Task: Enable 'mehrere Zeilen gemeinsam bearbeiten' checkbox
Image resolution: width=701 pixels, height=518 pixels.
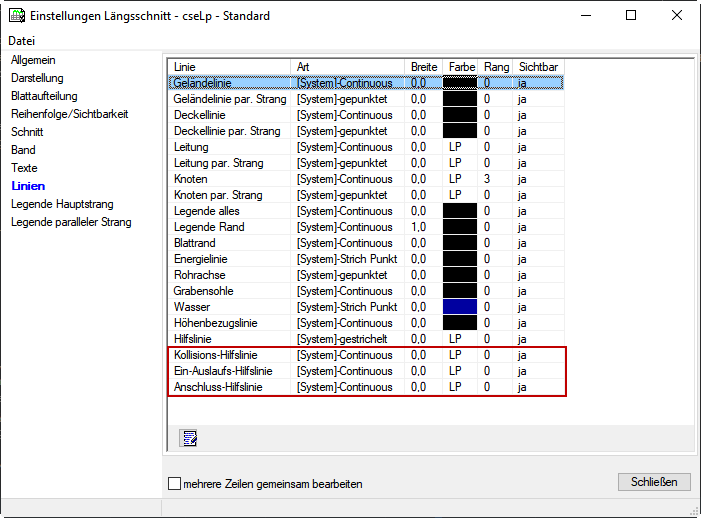Action: click(x=175, y=484)
